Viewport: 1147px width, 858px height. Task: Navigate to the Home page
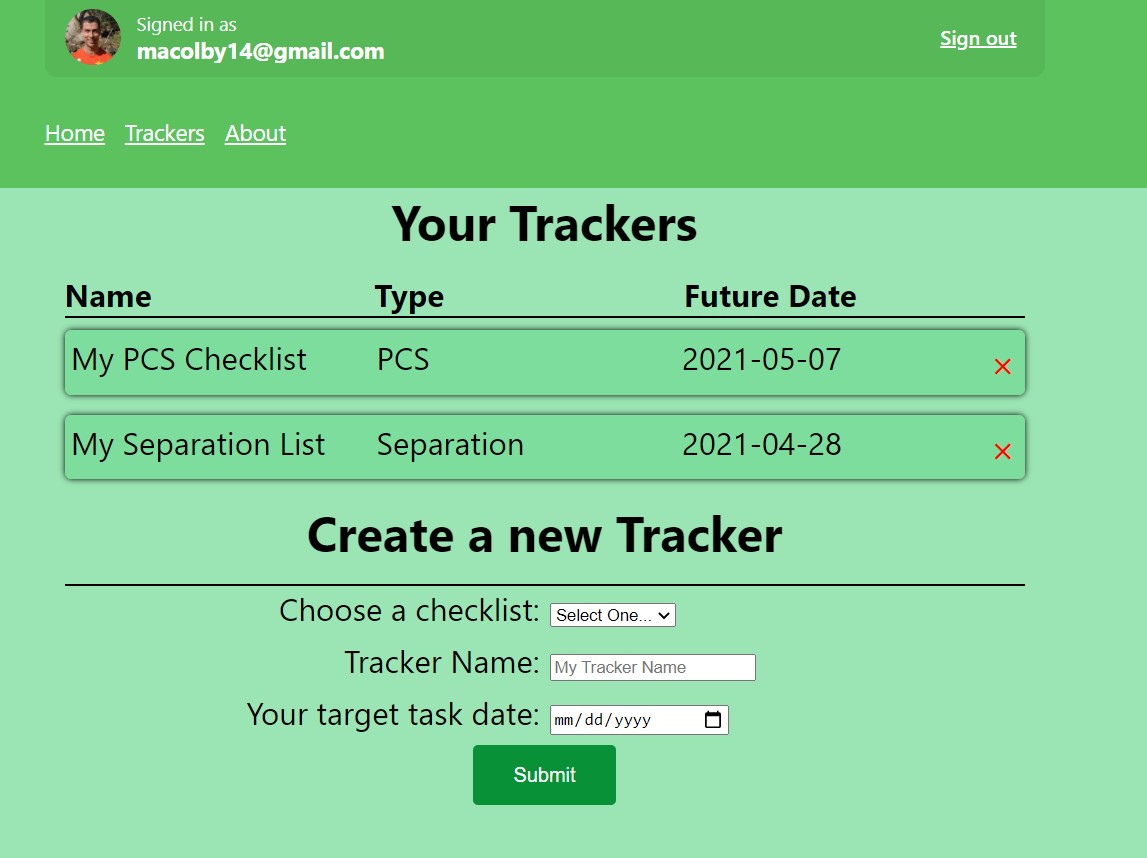(x=74, y=133)
